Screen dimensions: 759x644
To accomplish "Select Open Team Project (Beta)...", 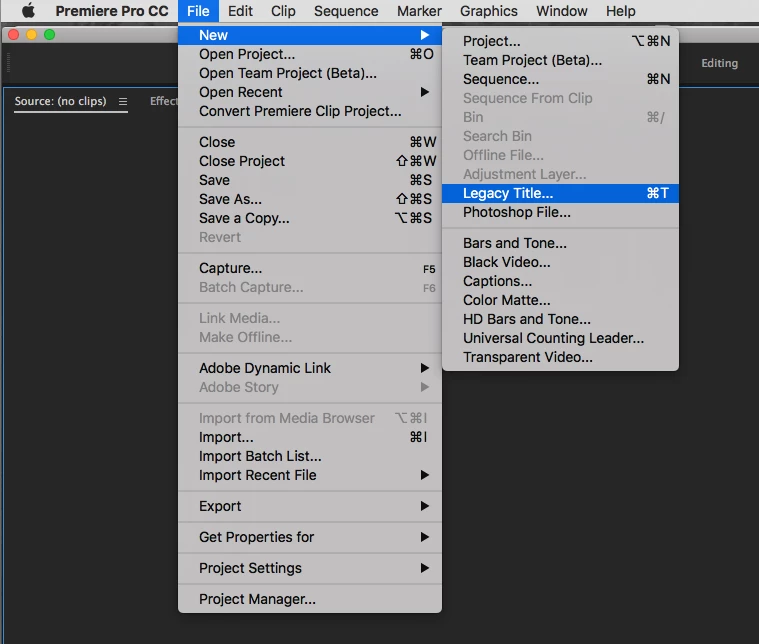I will point(310,73).
